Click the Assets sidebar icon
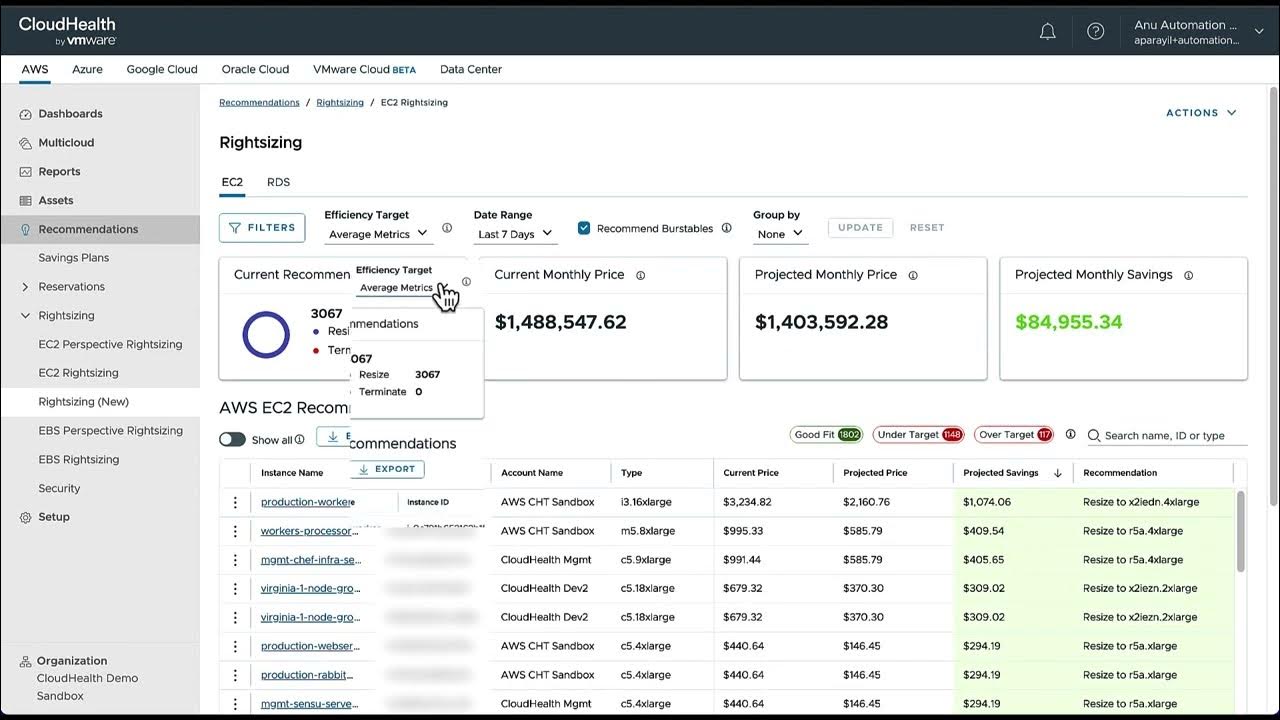1280x720 pixels. click(26, 201)
